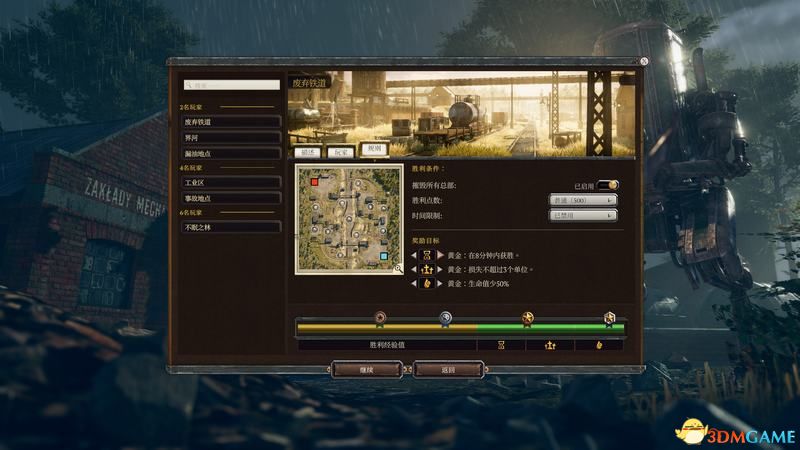The height and width of the screenshot is (450, 800).
Task: Close the map selection dialog
Action: point(644,61)
